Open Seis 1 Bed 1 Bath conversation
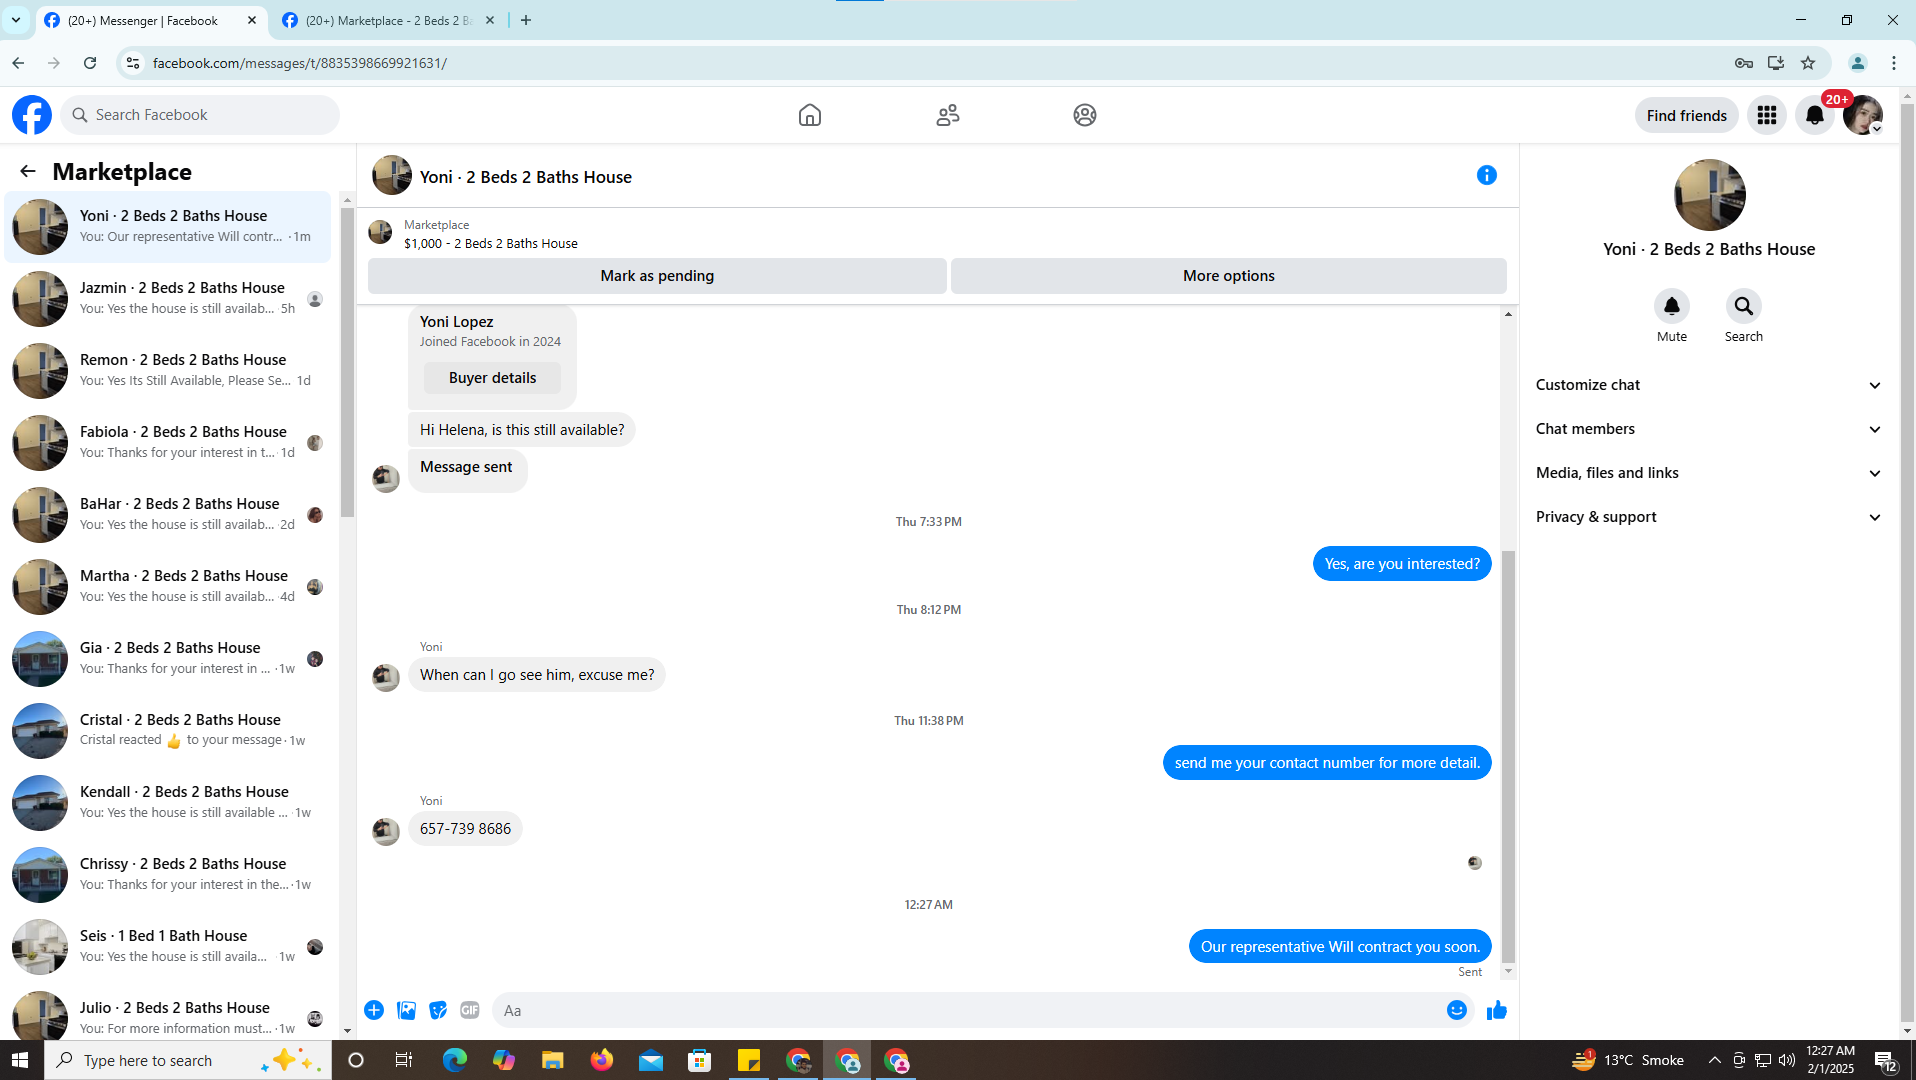 click(x=168, y=947)
